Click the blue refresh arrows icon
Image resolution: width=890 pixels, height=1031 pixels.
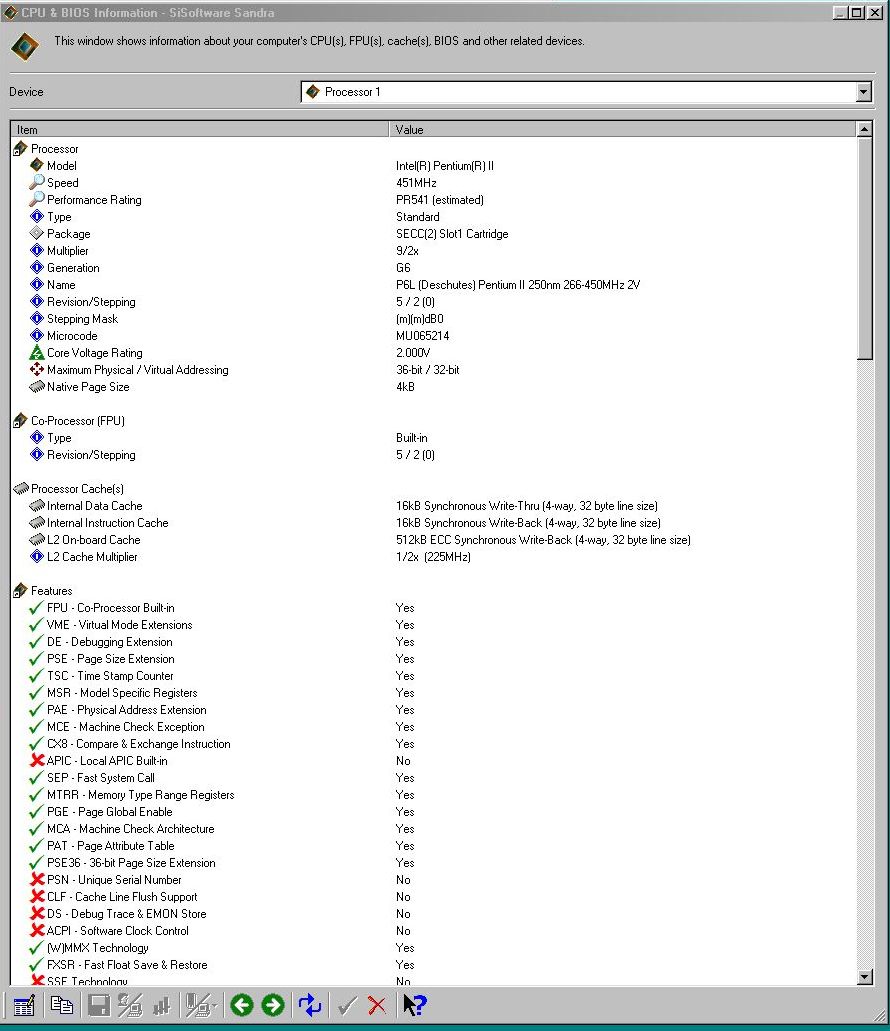click(310, 1005)
